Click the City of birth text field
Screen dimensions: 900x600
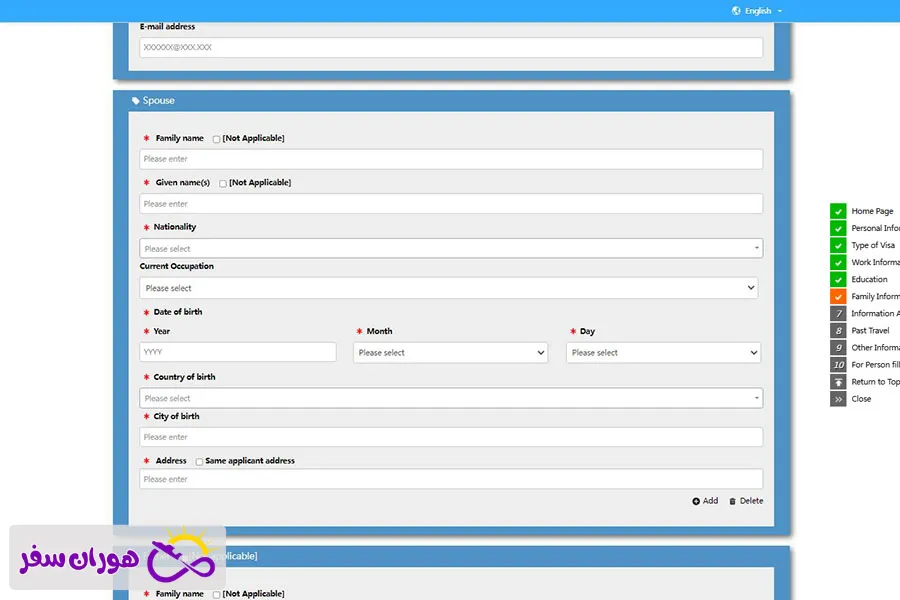pos(451,437)
